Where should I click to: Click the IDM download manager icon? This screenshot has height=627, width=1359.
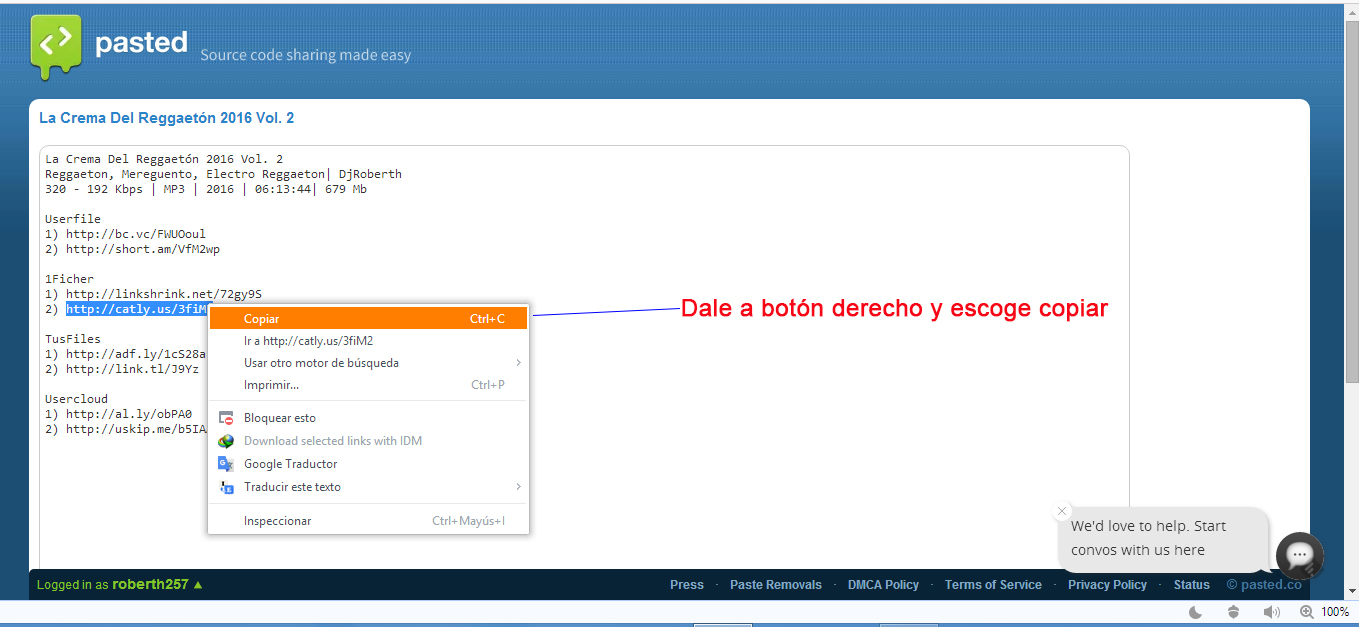coord(227,440)
